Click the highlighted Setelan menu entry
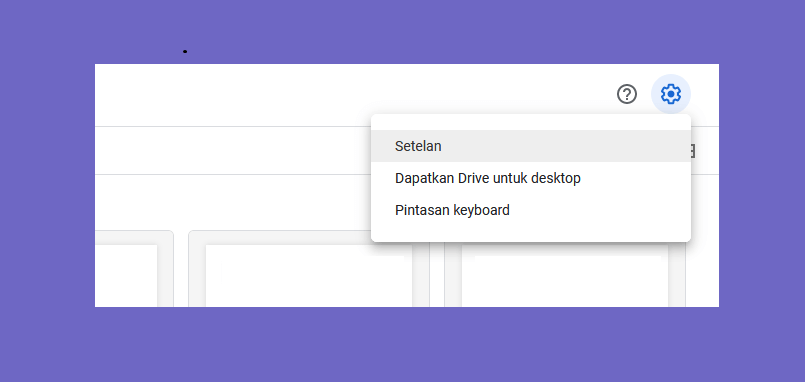 coord(531,146)
